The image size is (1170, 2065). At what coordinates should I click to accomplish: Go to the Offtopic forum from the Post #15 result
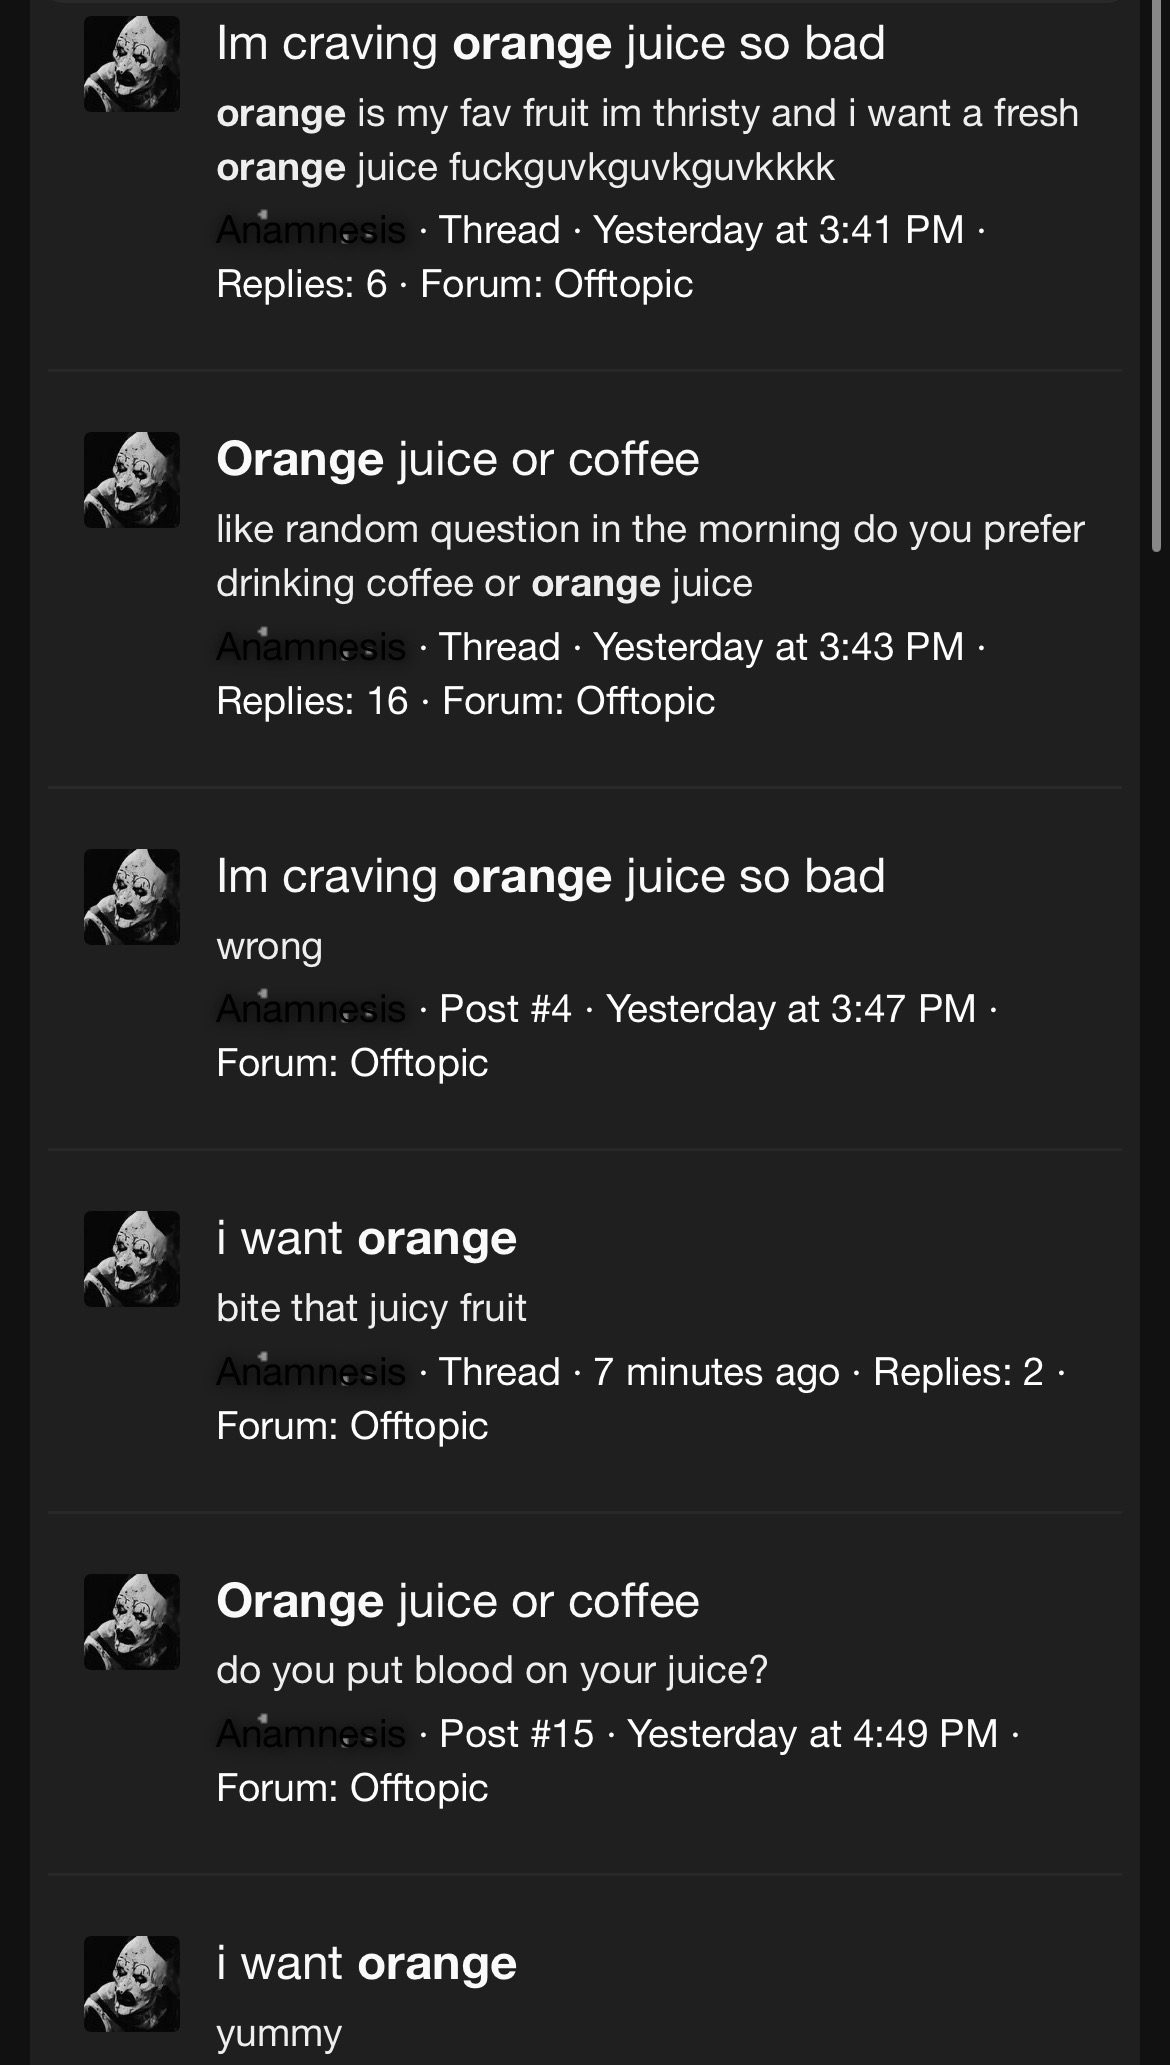(419, 1788)
